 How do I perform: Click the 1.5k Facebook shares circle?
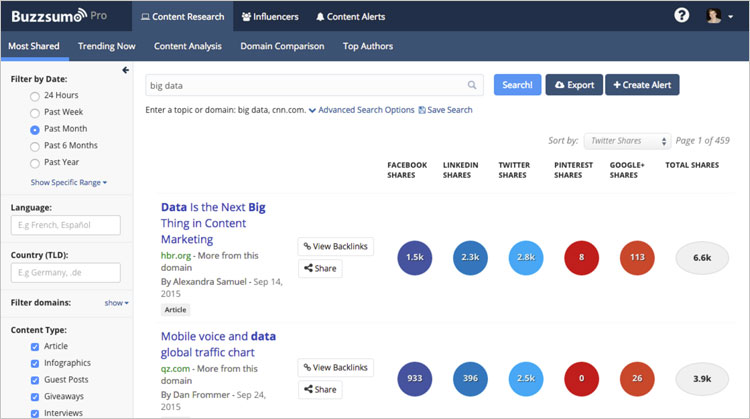(414, 257)
